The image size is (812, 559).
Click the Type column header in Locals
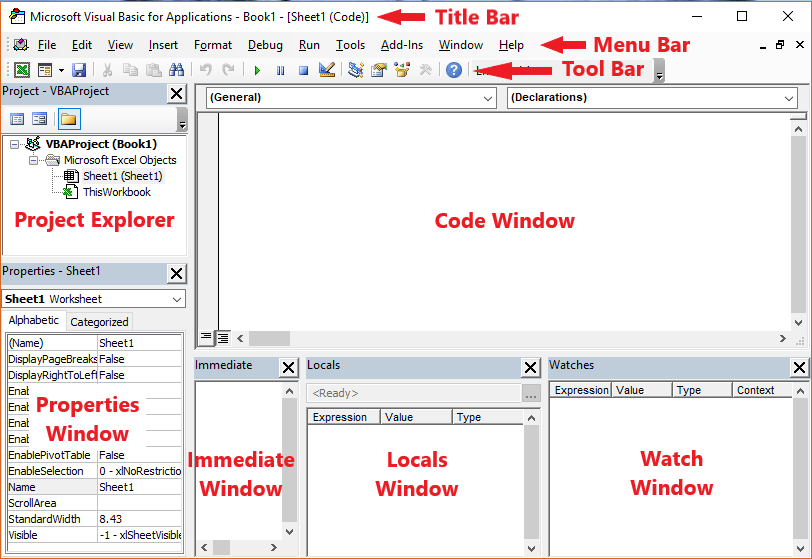point(488,417)
